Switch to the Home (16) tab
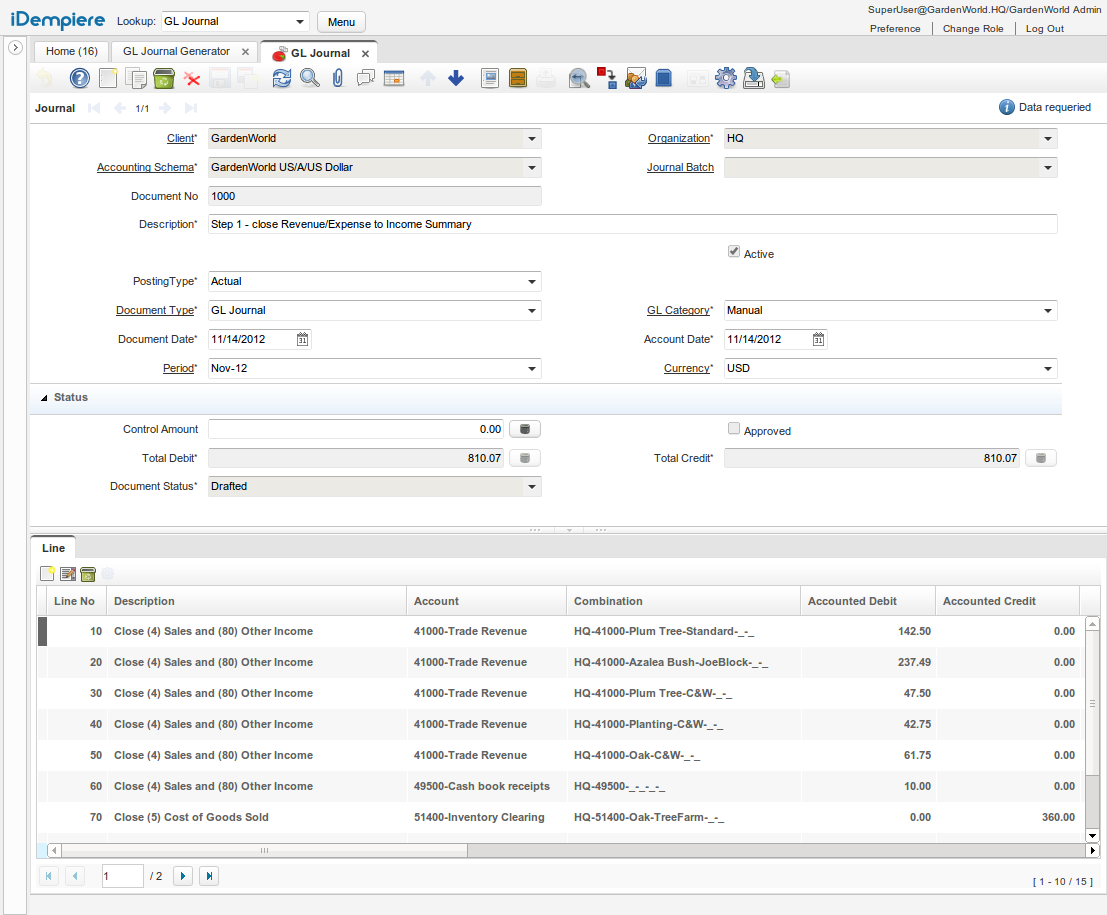 (x=72, y=51)
